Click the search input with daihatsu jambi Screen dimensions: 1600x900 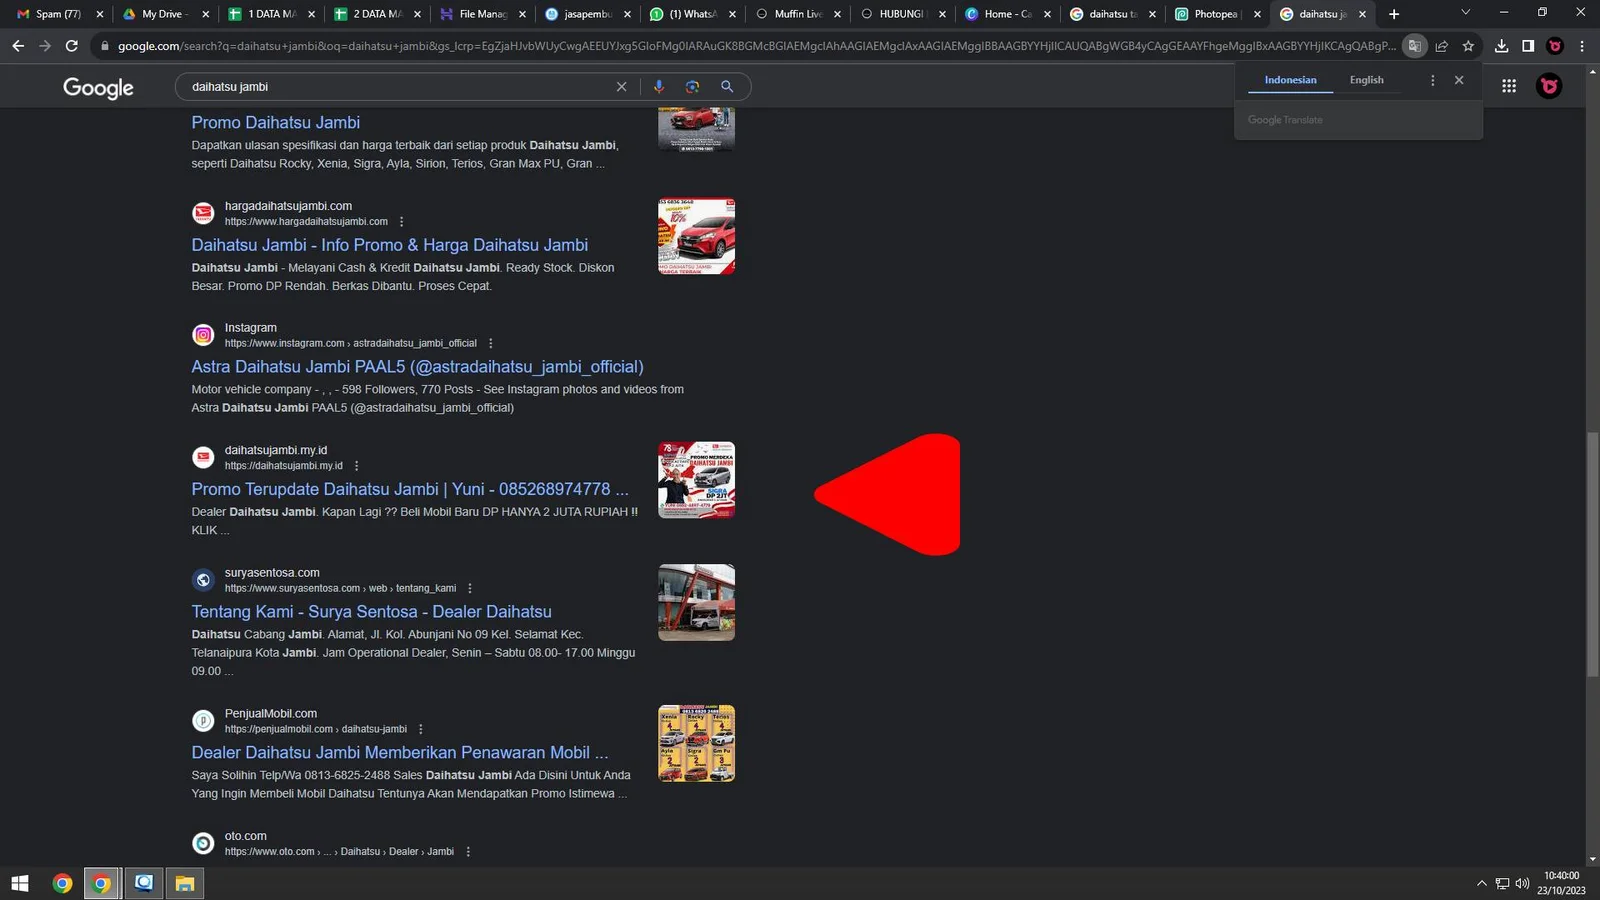(x=400, y=87)
